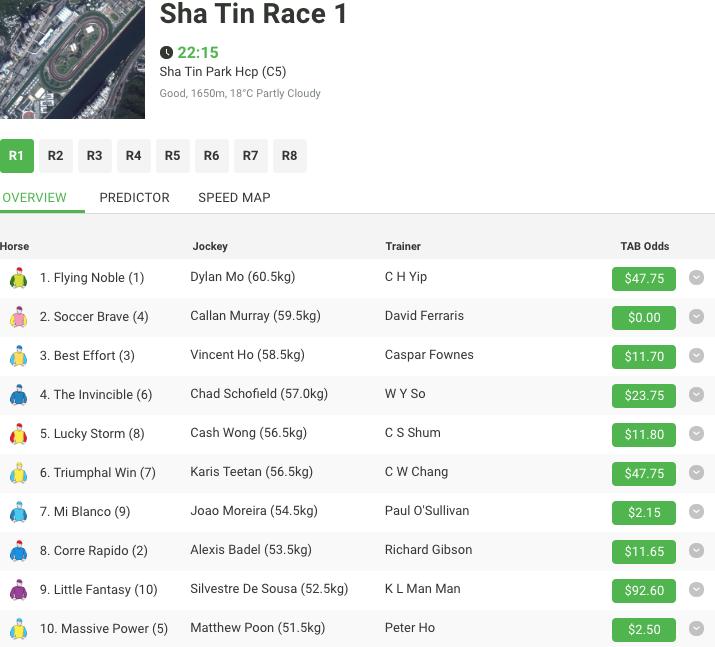Click the clock icon beside 22:15

(x=166, y=52)
